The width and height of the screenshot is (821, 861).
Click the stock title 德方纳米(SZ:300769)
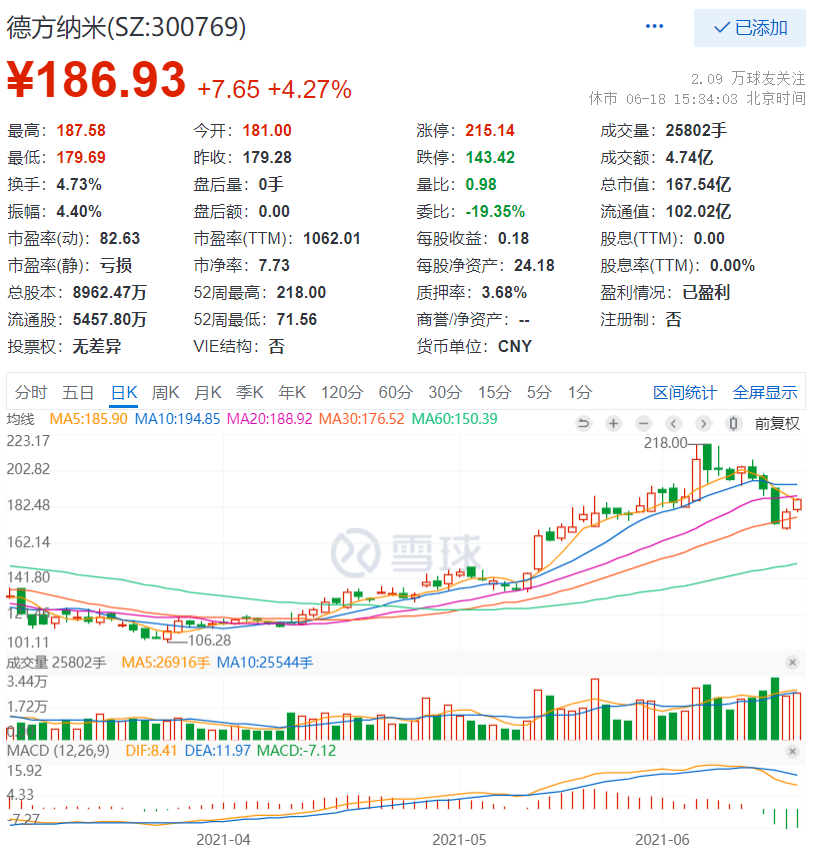tap(126, 27)
